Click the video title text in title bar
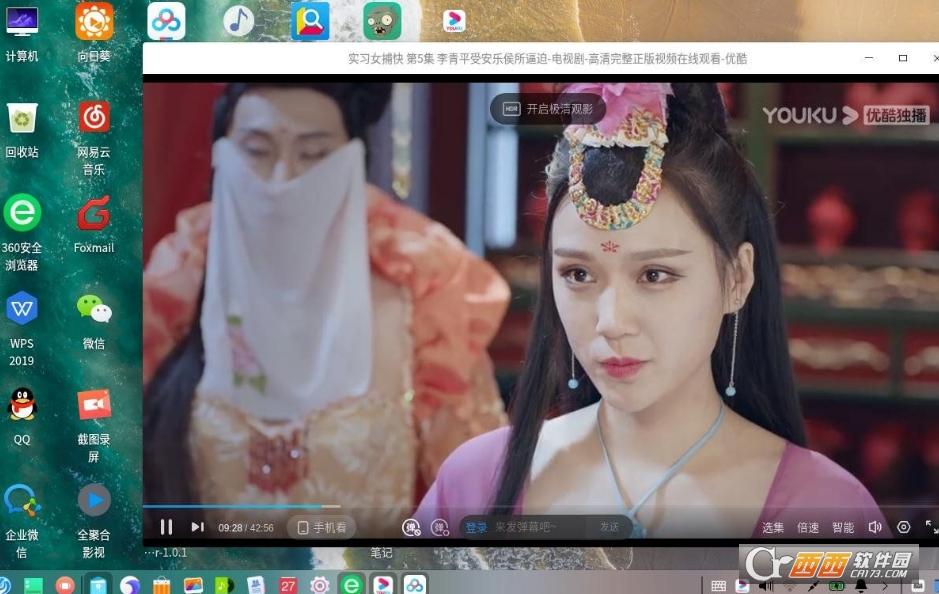This screenshot has width=939, height=594. click(547, 59)
